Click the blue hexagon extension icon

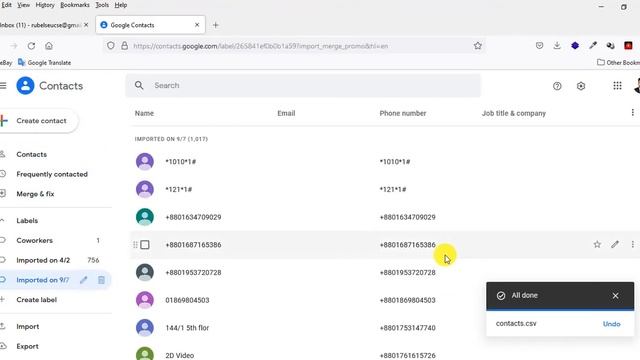click(575, 46)
